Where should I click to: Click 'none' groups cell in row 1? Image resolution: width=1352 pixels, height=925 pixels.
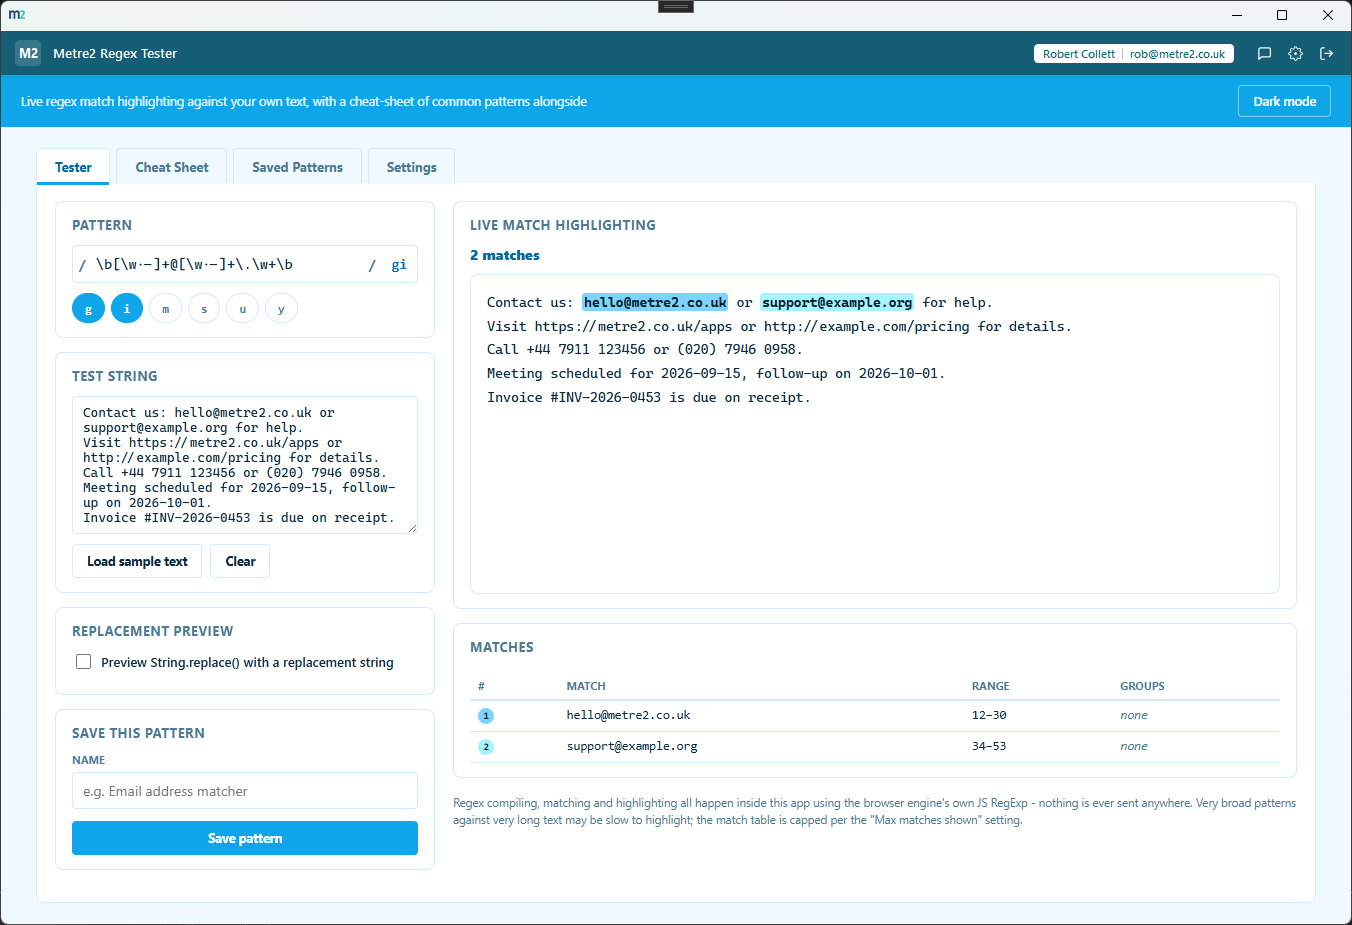1134,715
